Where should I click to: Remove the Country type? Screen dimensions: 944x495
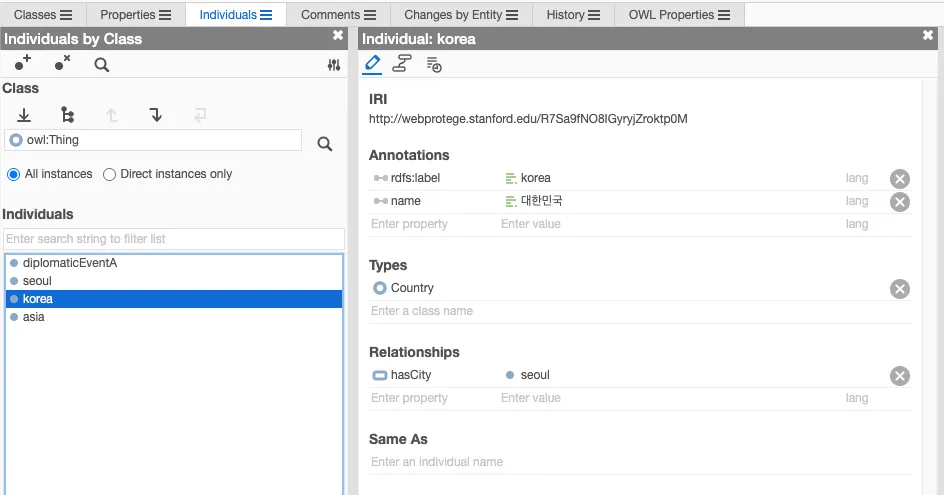pyautogui.click(x=900, y=289)
